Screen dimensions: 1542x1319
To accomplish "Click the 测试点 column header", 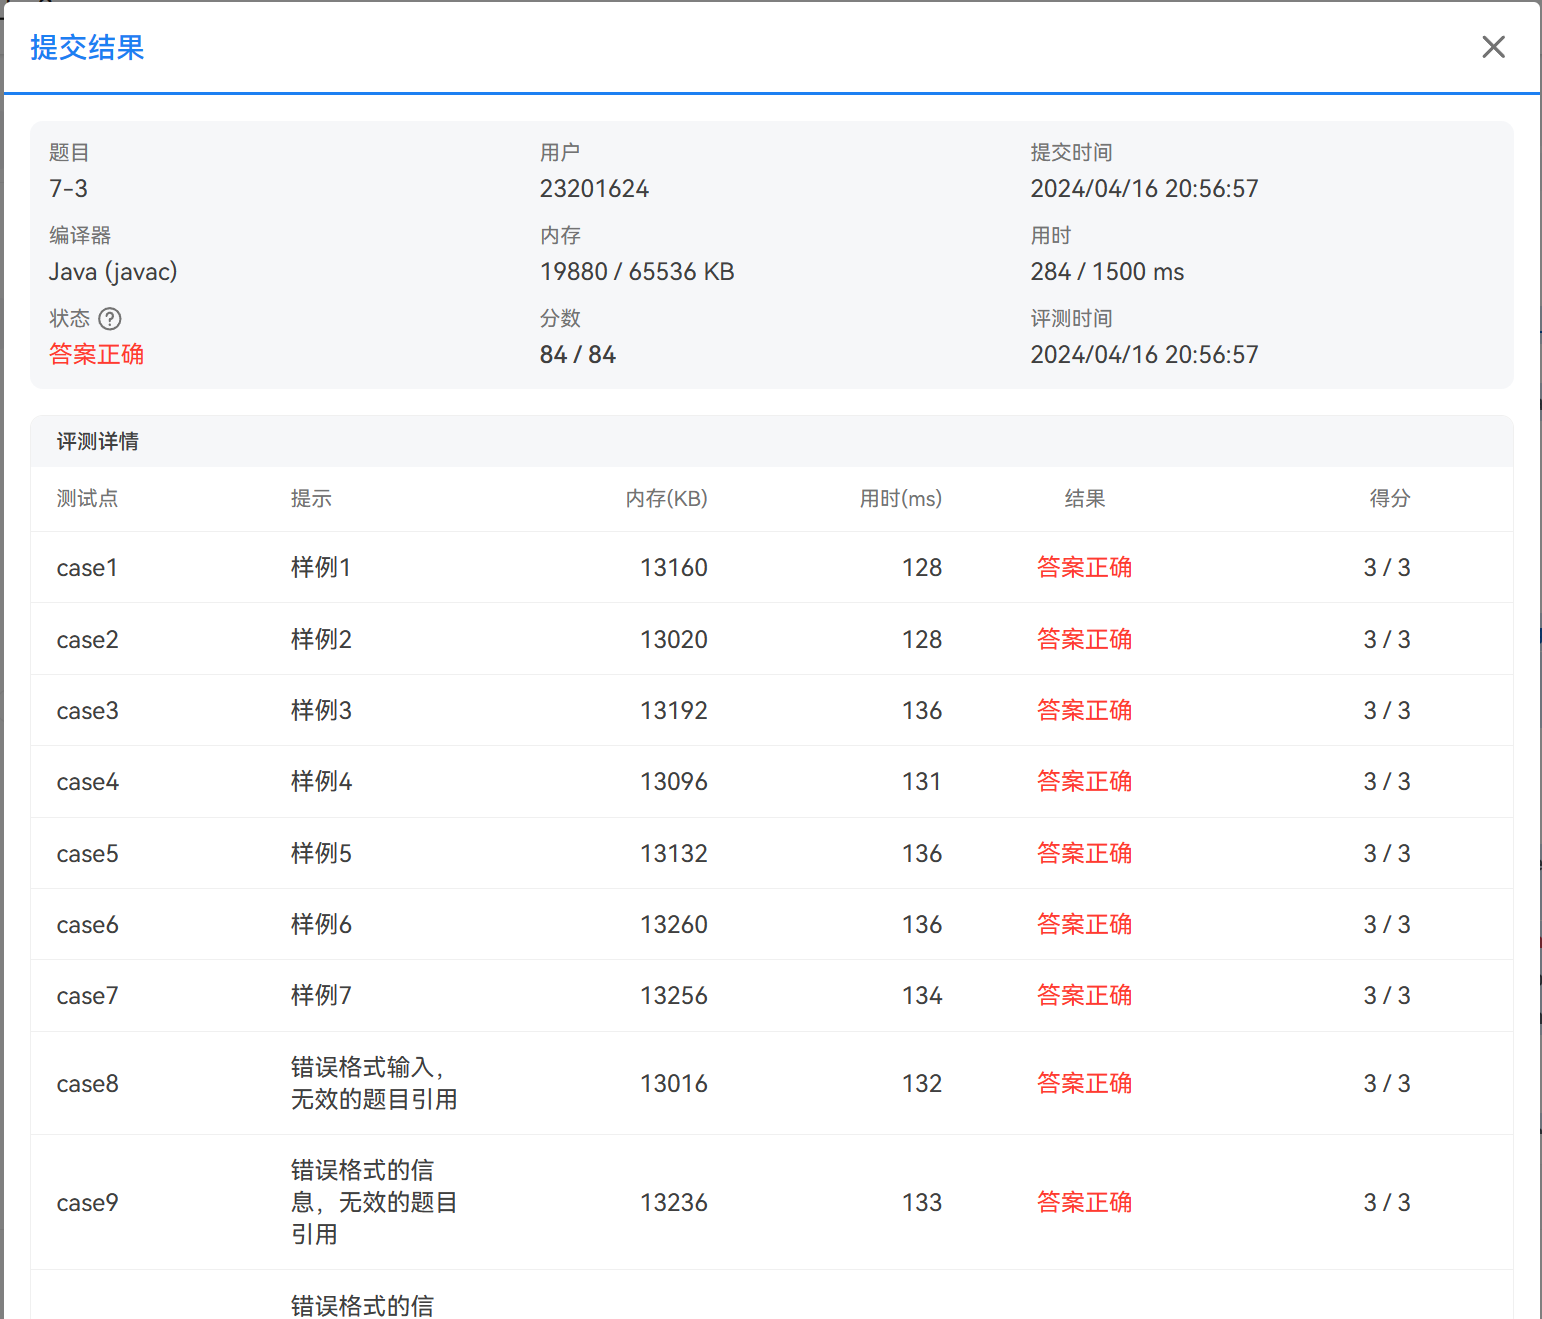I will tap(87, 499).
